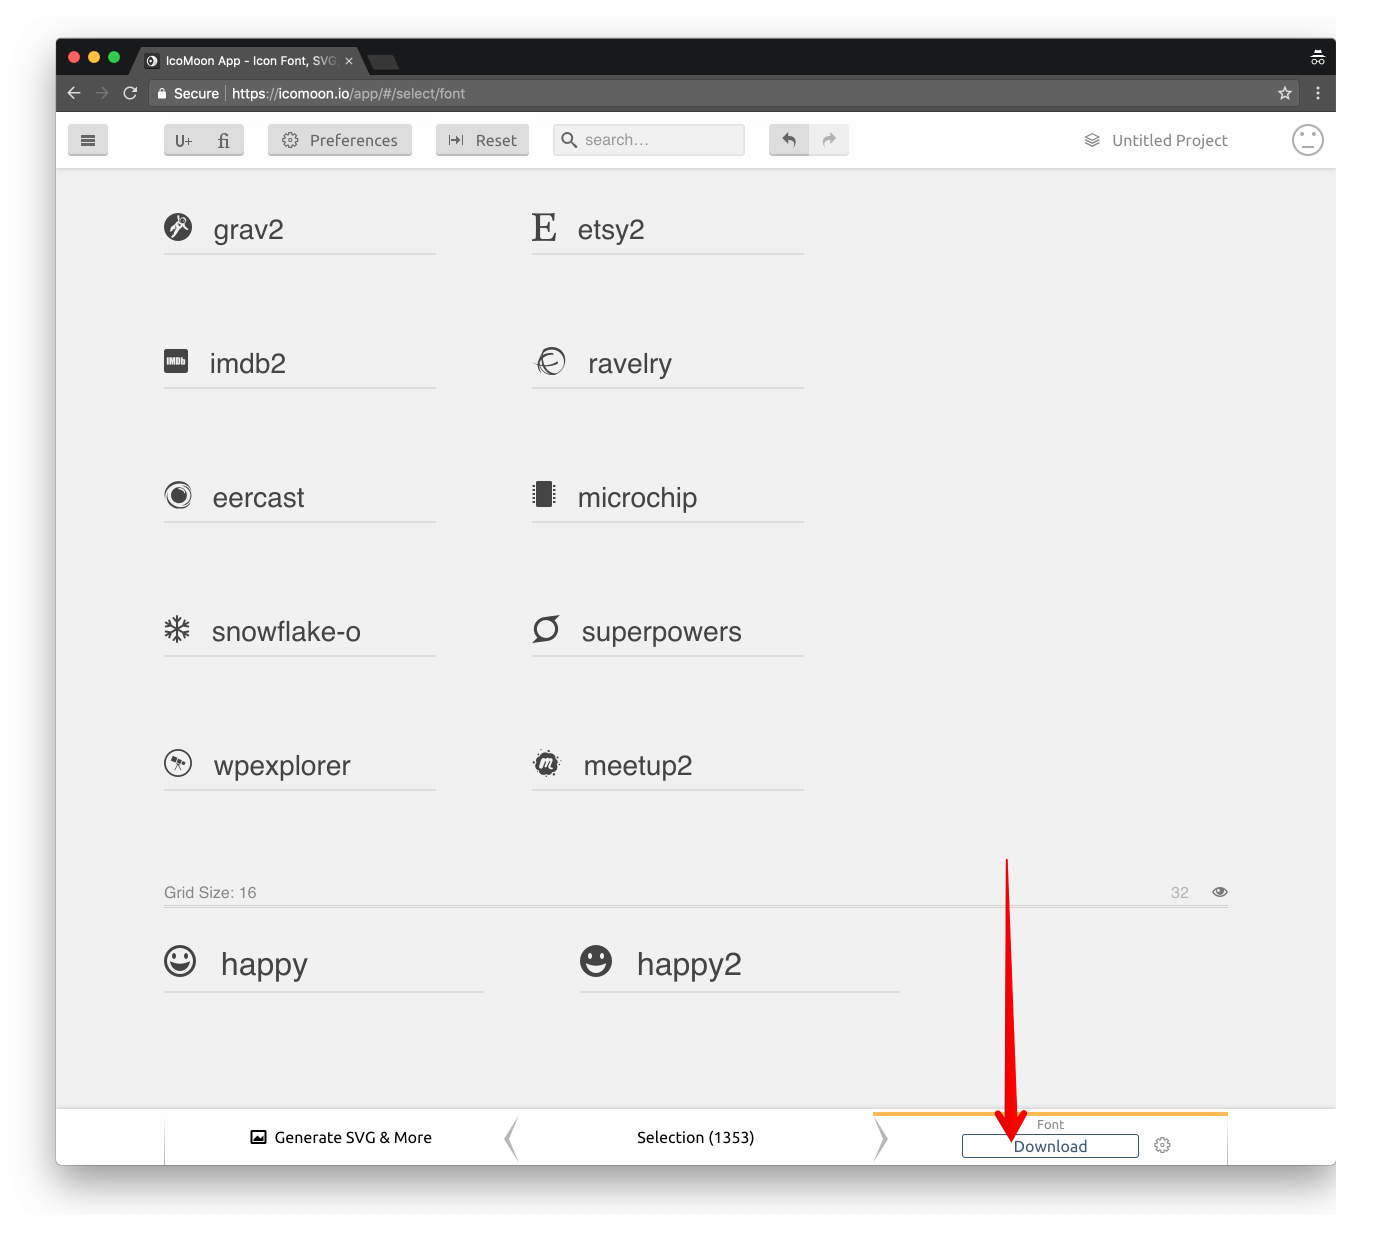Select the snowflake-o icon glyph
This screenshot has height=1239, width=1392.
point(177,629)
